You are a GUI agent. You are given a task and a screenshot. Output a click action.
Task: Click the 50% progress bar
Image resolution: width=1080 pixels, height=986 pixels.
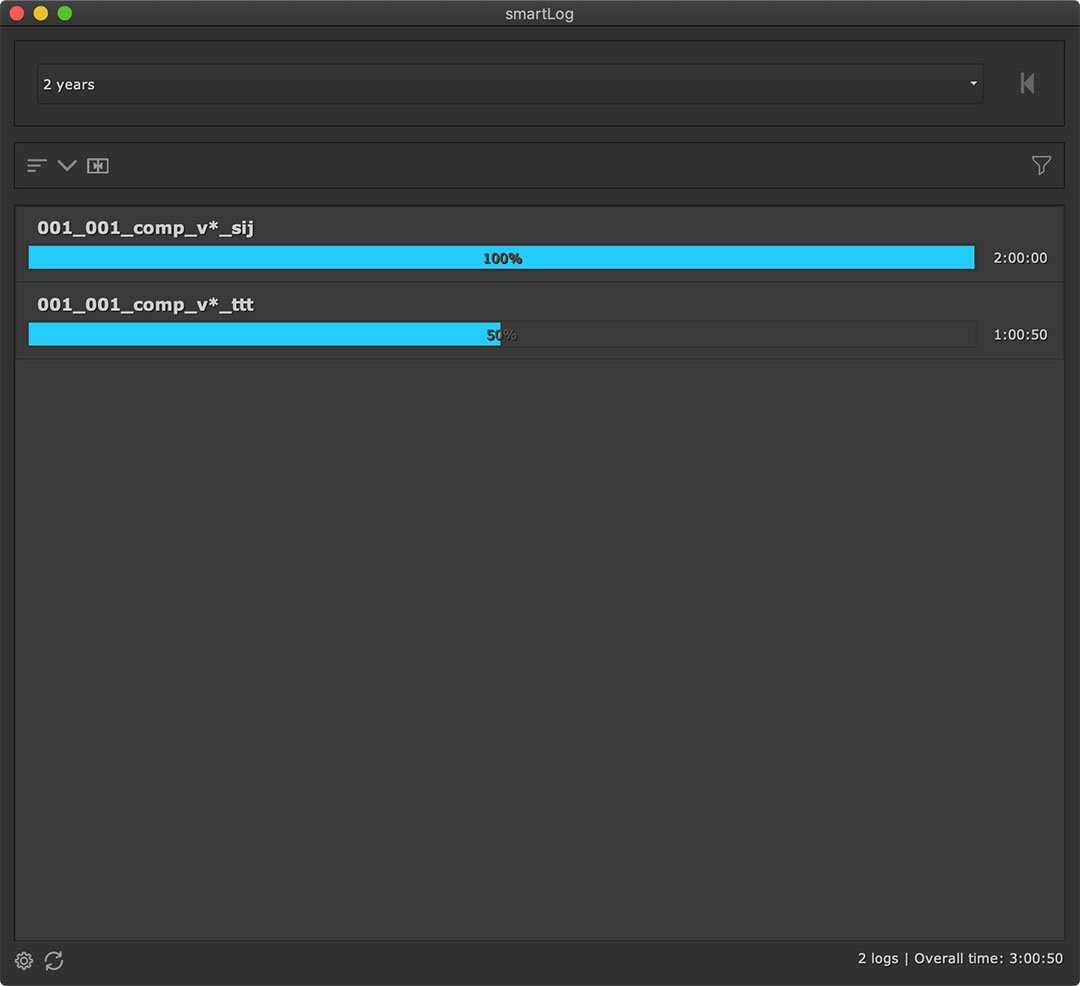pos(501,335)
